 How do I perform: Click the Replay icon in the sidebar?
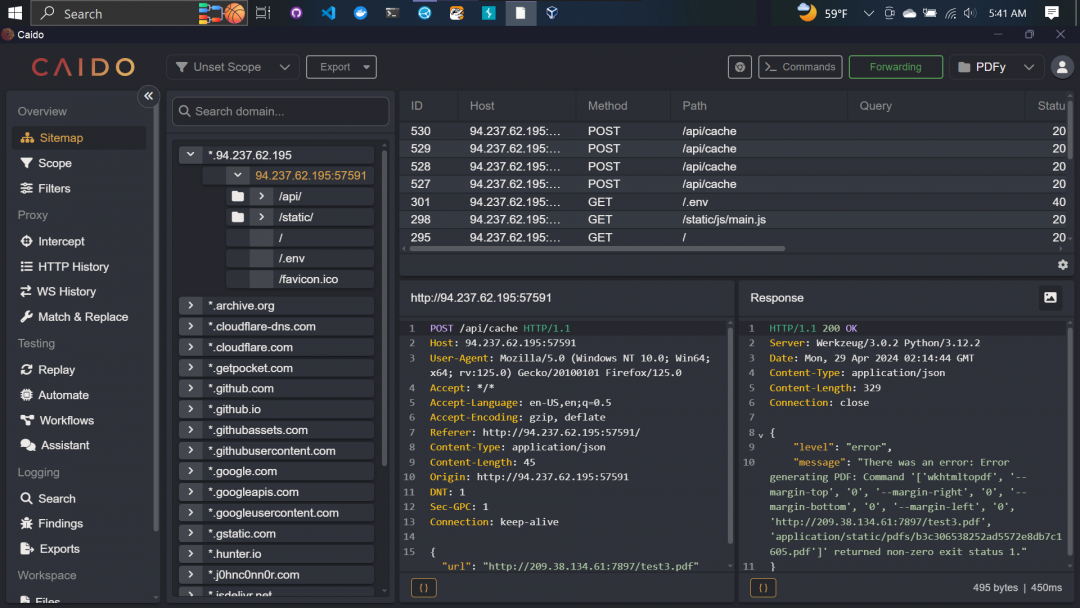pyautogui.click(x=26, y=370)
